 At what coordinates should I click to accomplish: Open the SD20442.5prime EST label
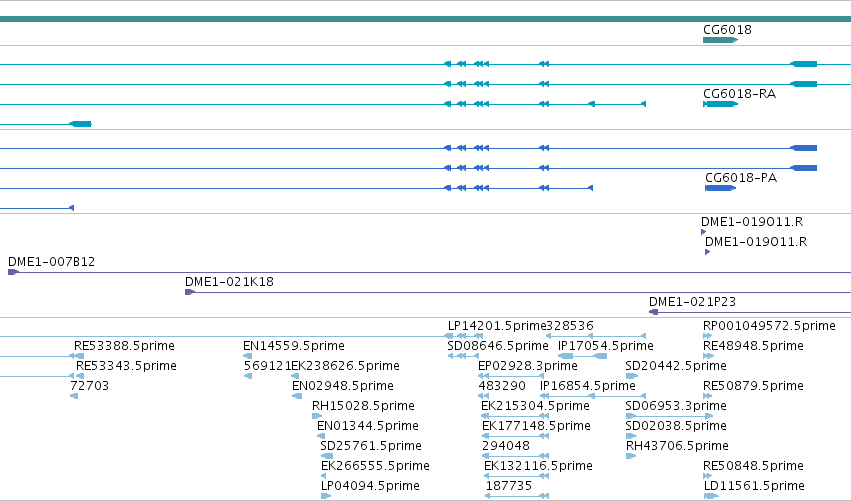(676, 366)
